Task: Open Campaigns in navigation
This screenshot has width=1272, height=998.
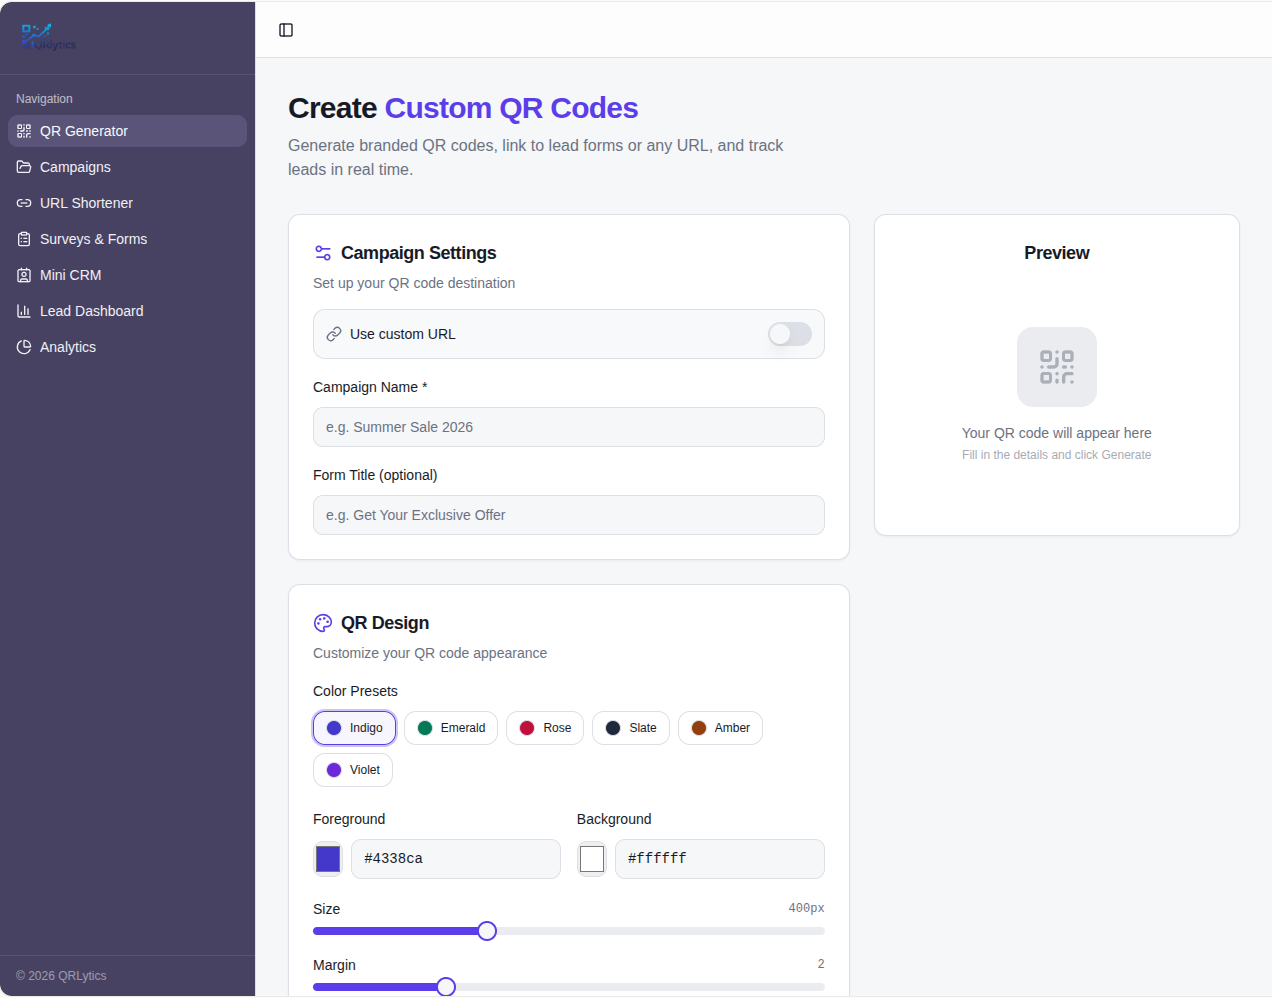Action: pos(127,167)
